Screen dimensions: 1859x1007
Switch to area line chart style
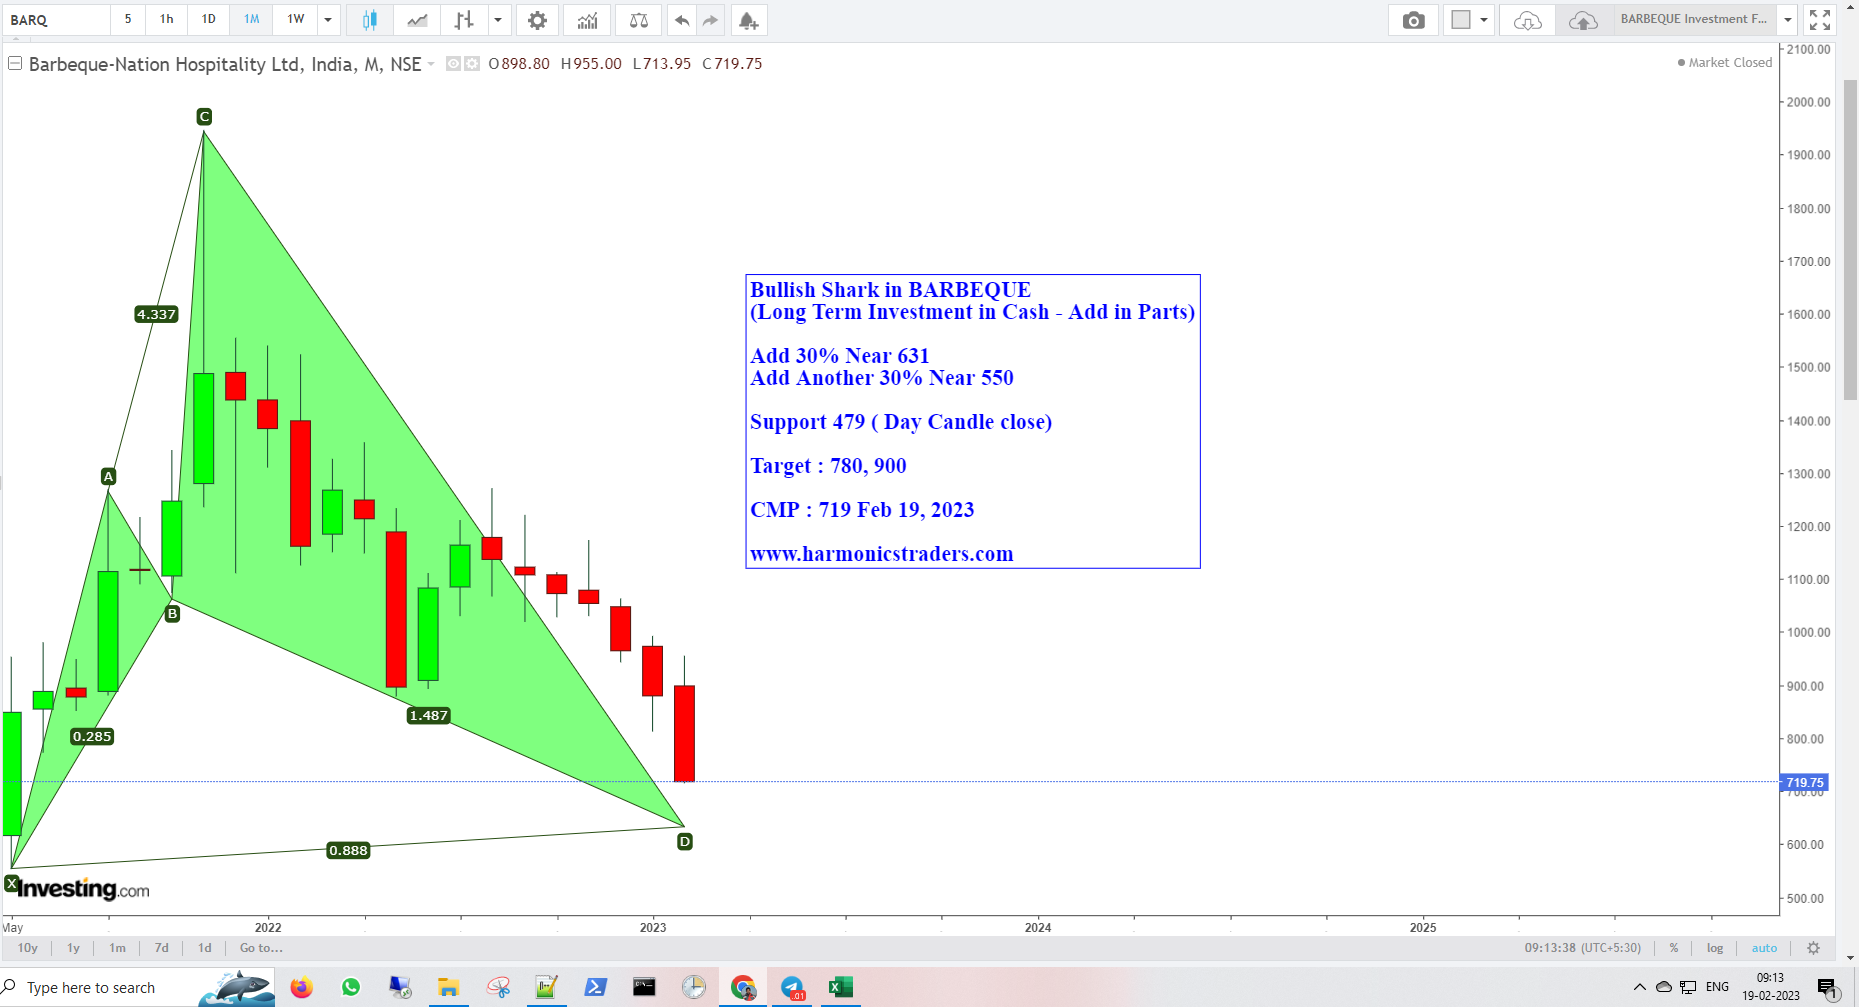click(x=417, y=20)
